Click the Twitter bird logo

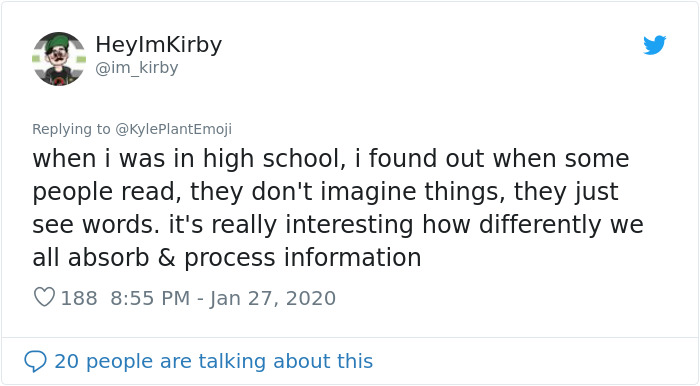coord(654,45)
